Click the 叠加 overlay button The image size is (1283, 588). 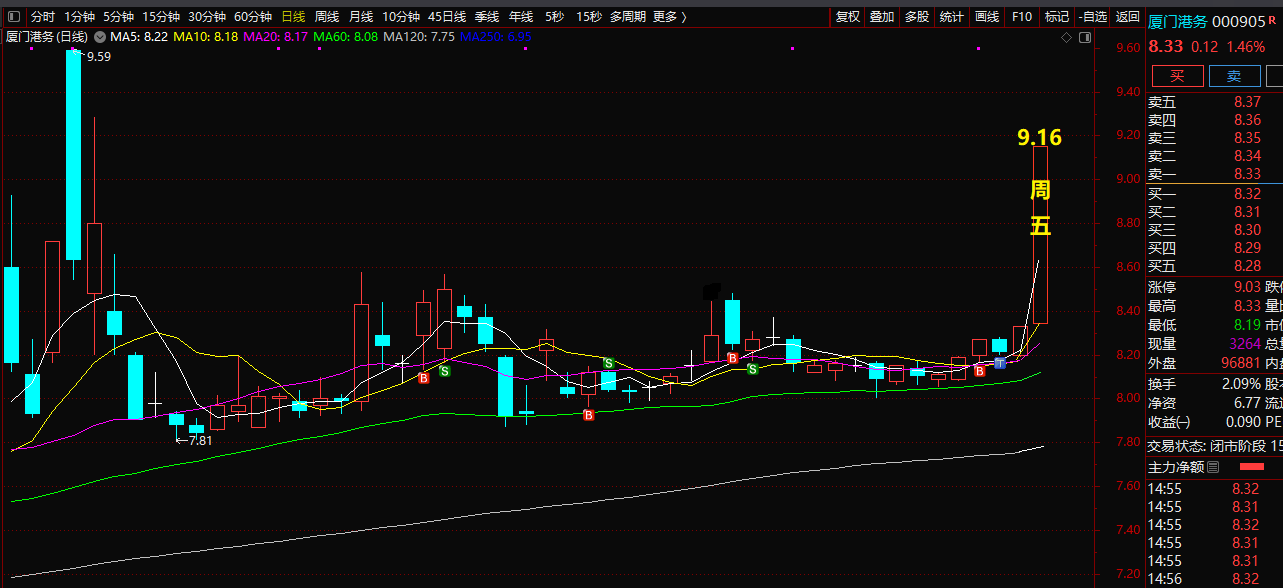pos(882,17)
